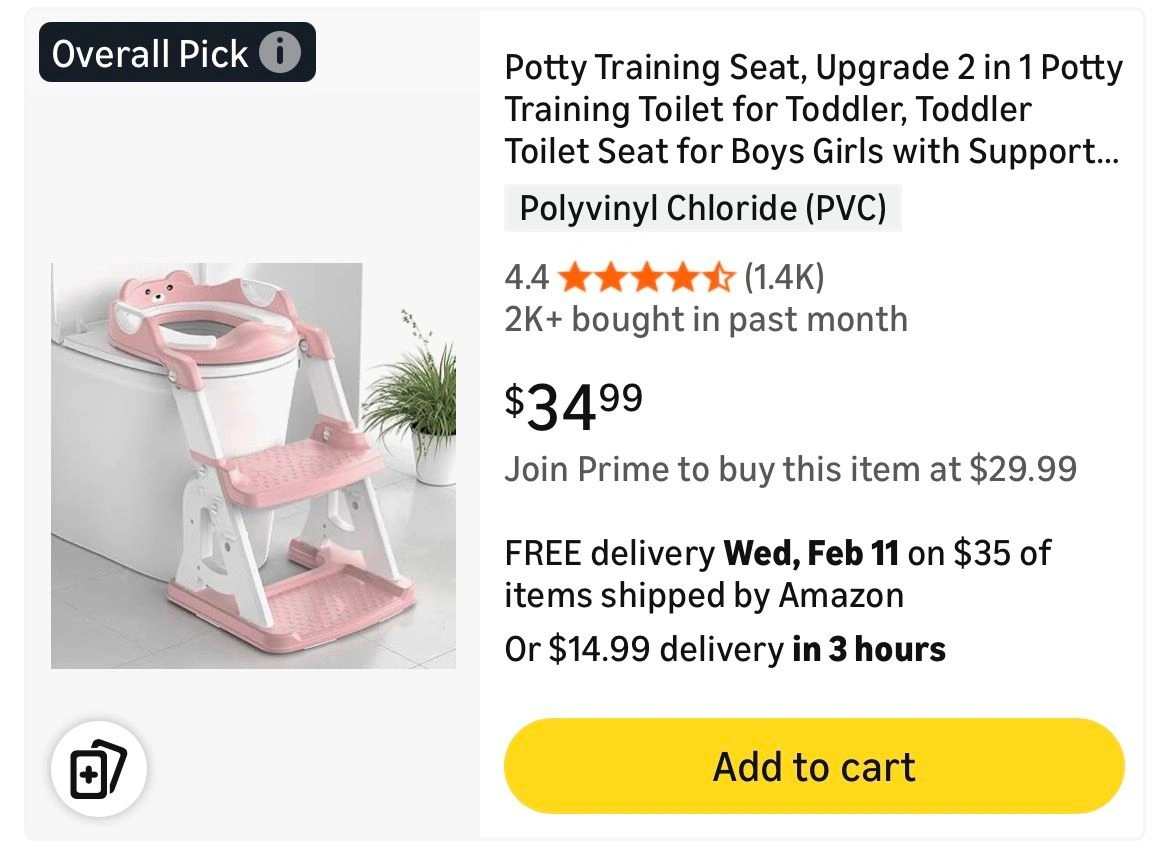This screenshot has width=1170, height=854.
Task: Click the Wed, Feb 11 delivery date
Action: [811, 553]
